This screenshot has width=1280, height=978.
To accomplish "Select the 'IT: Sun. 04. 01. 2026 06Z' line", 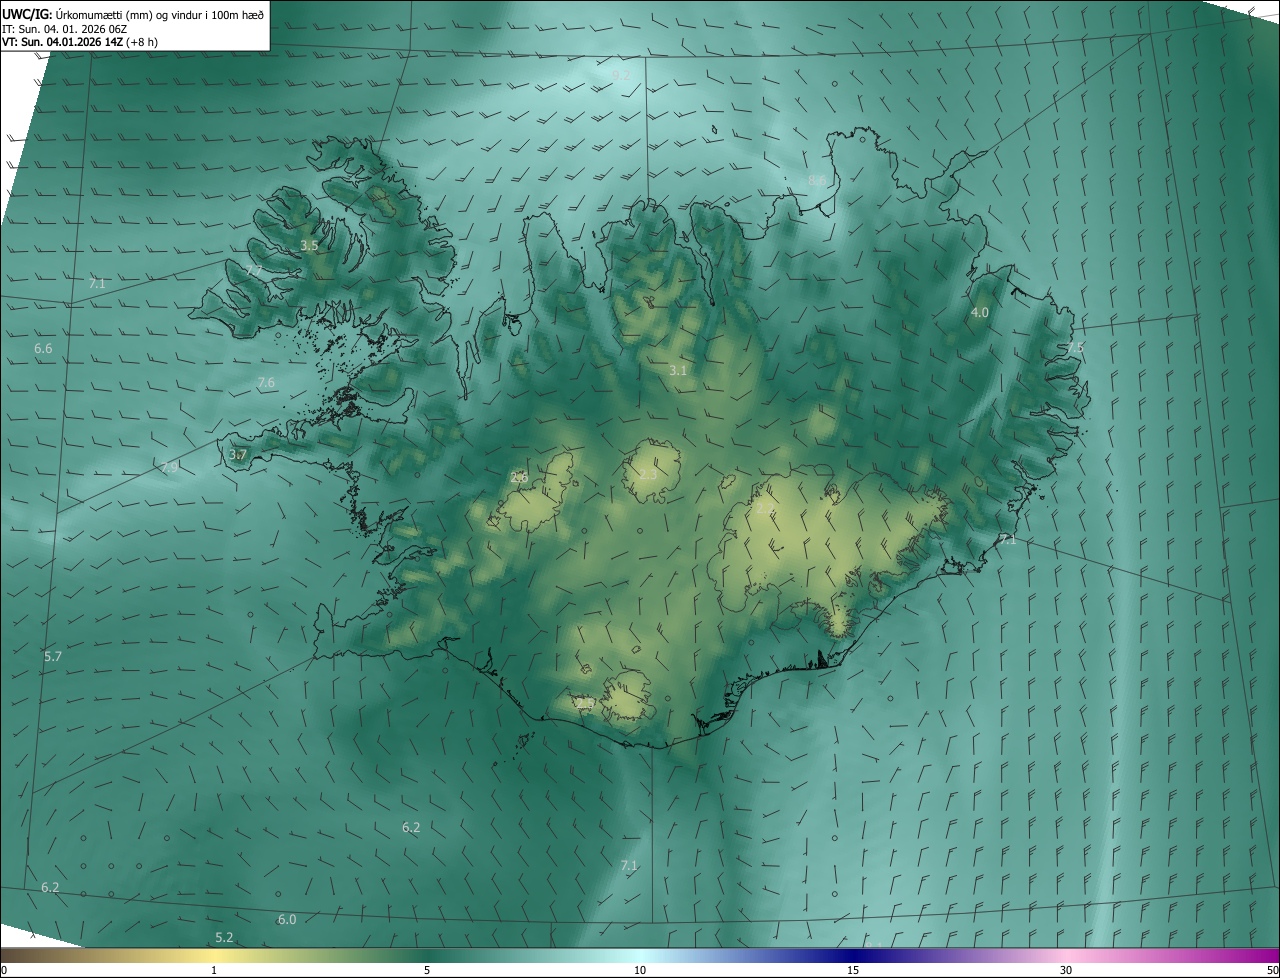I will (64, 29).
